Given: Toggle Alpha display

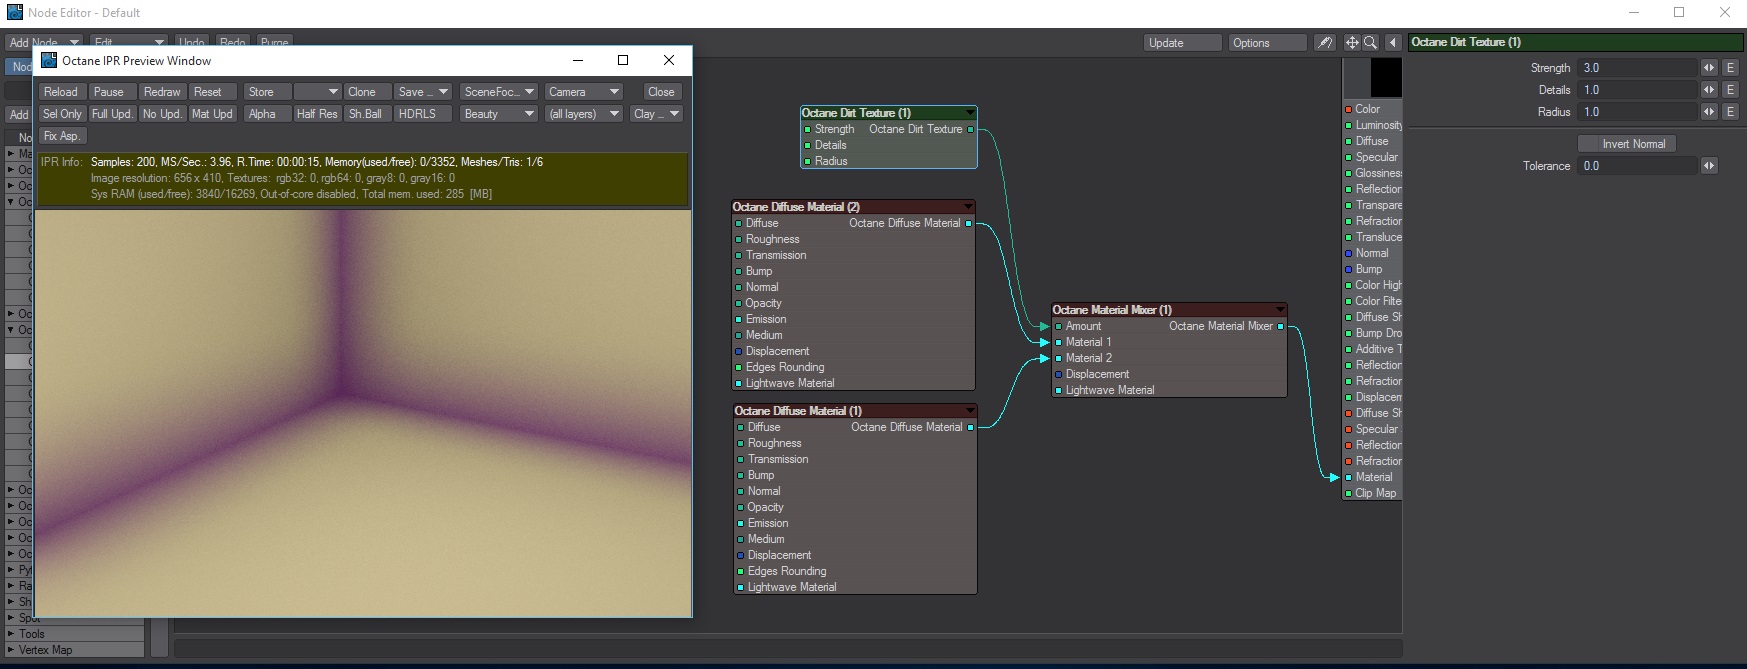Looking at the screenshot, I should click(x=267, y=114).
